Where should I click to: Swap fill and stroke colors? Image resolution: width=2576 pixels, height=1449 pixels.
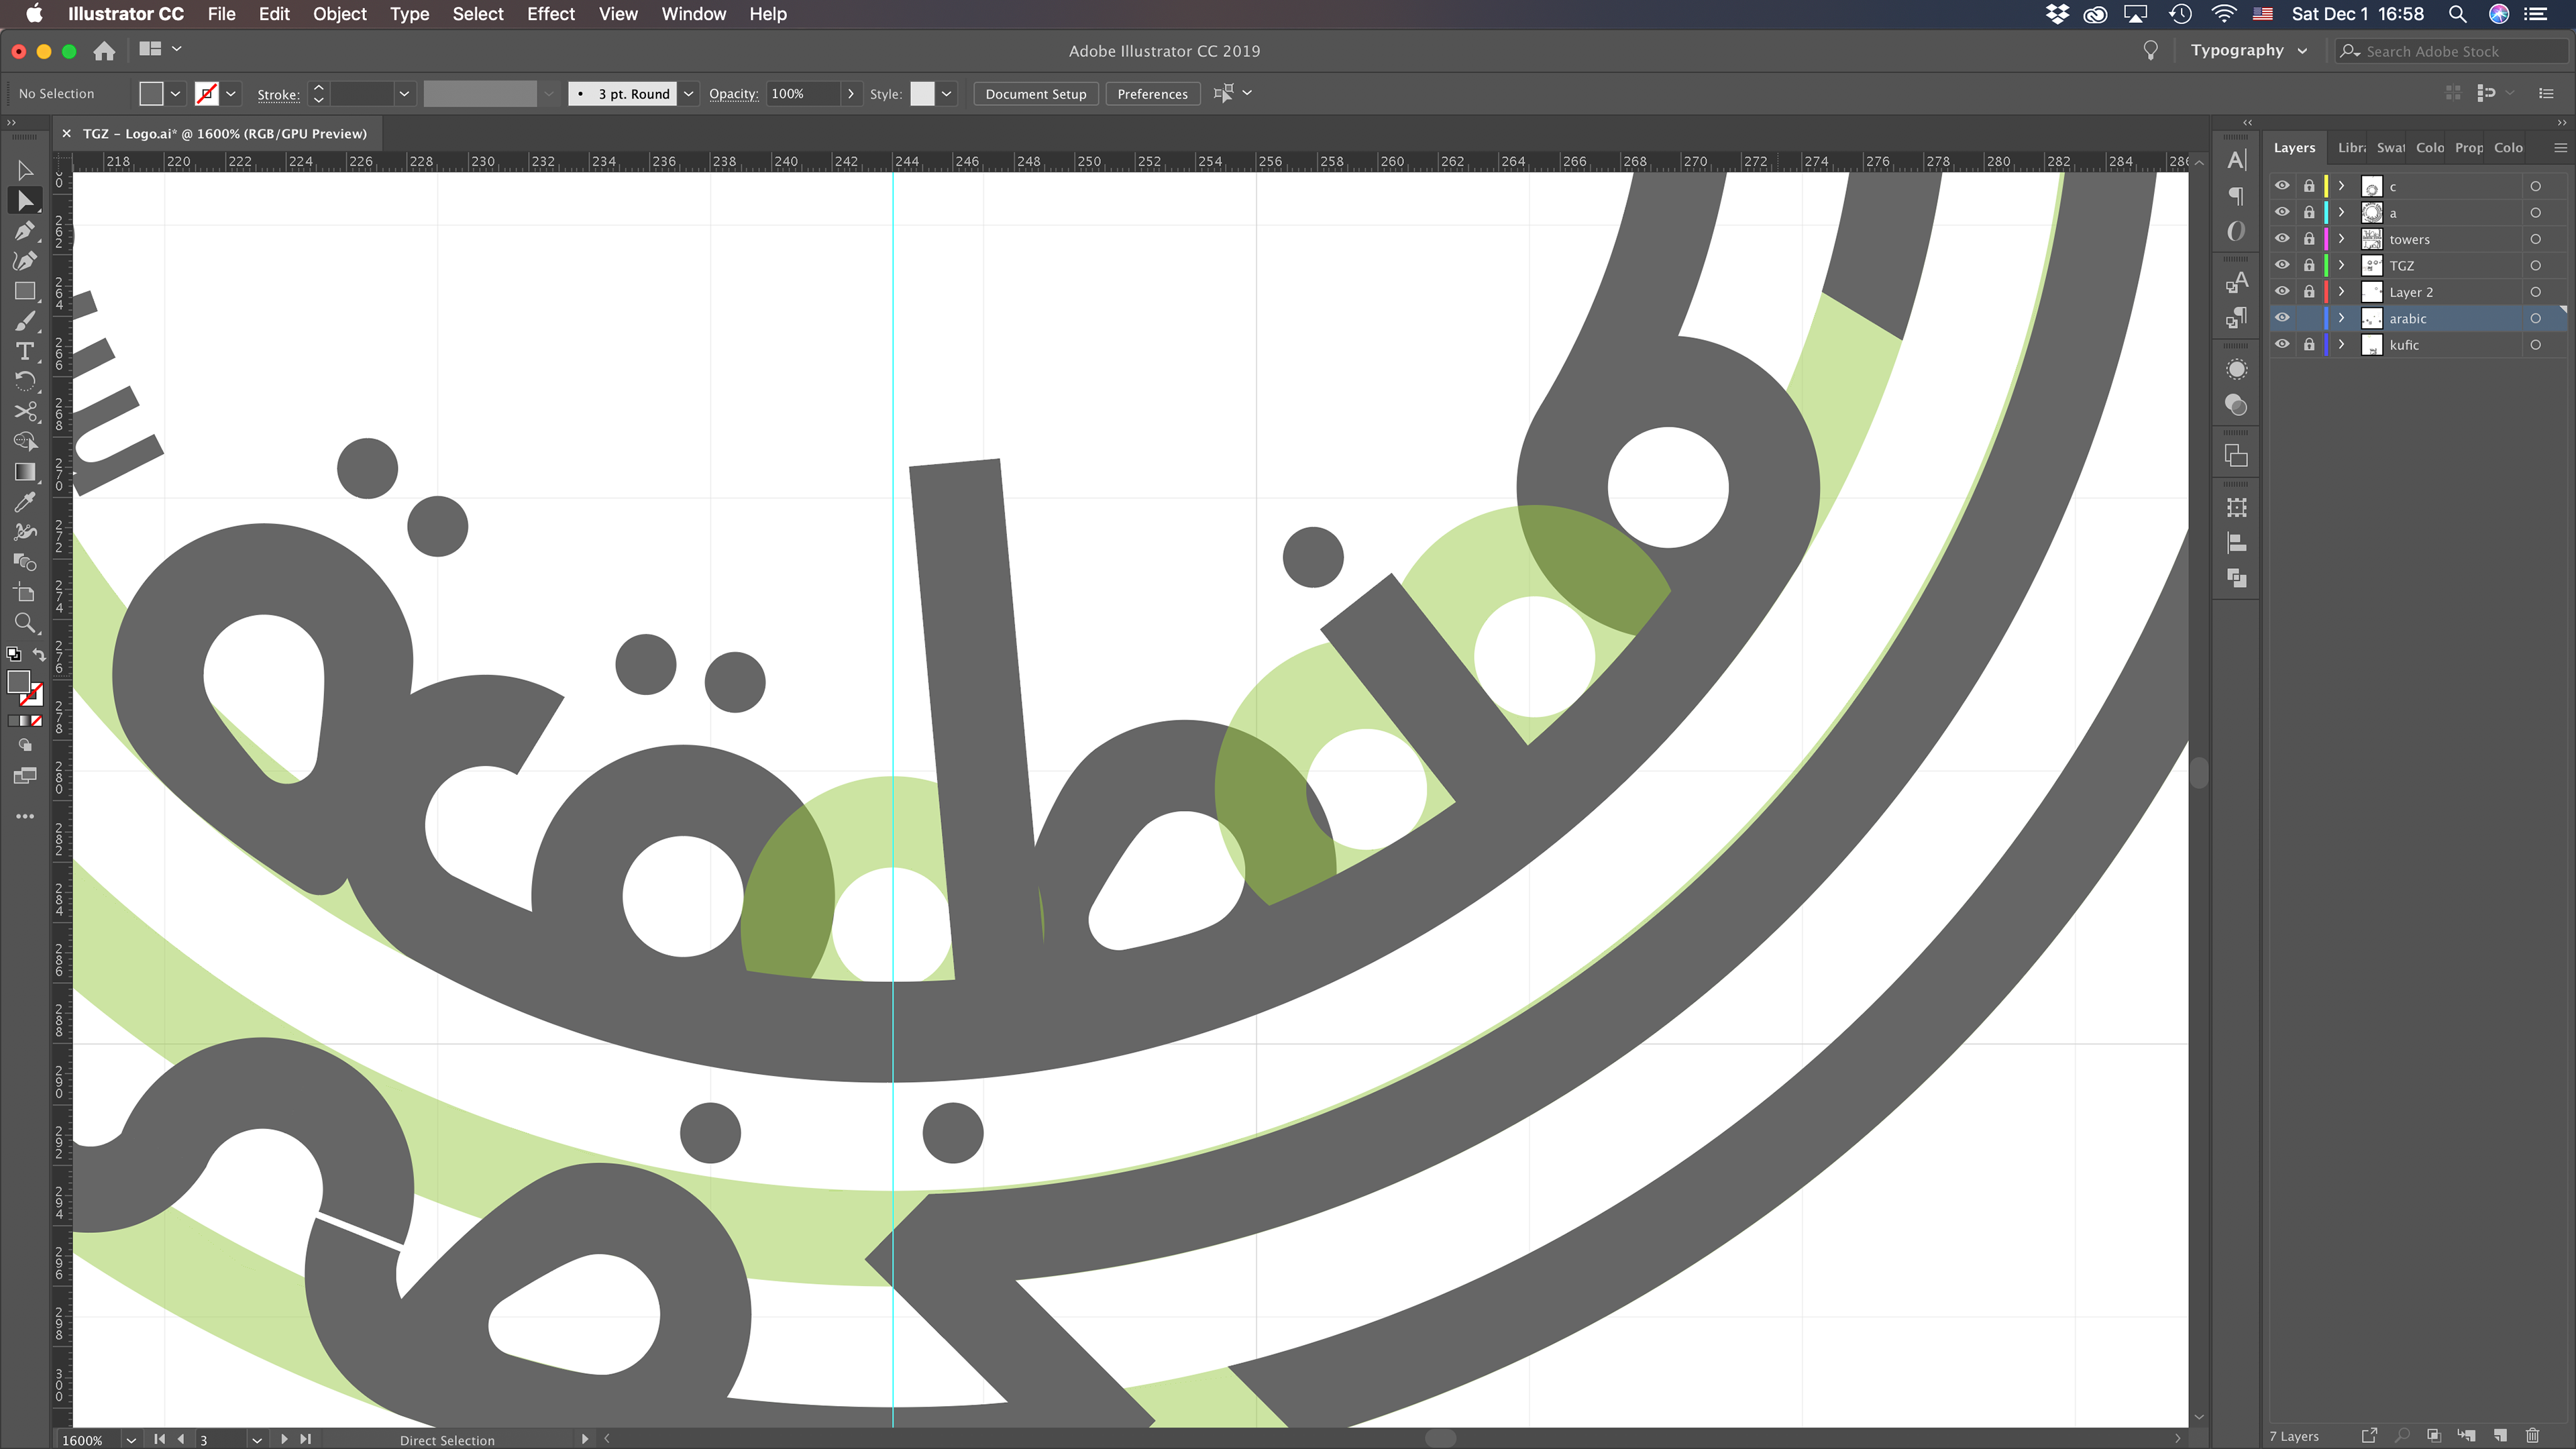tap(39, 655)
